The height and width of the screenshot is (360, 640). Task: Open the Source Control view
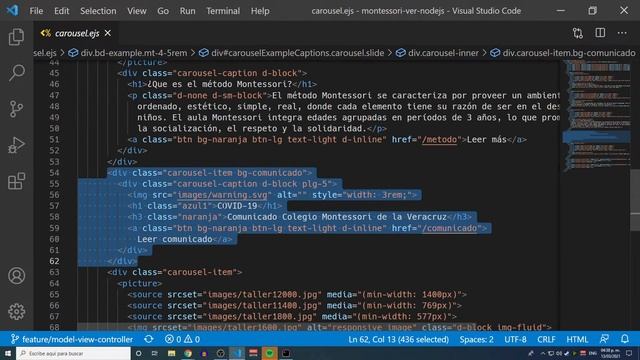pyautogui.click(x=16, y=109)
